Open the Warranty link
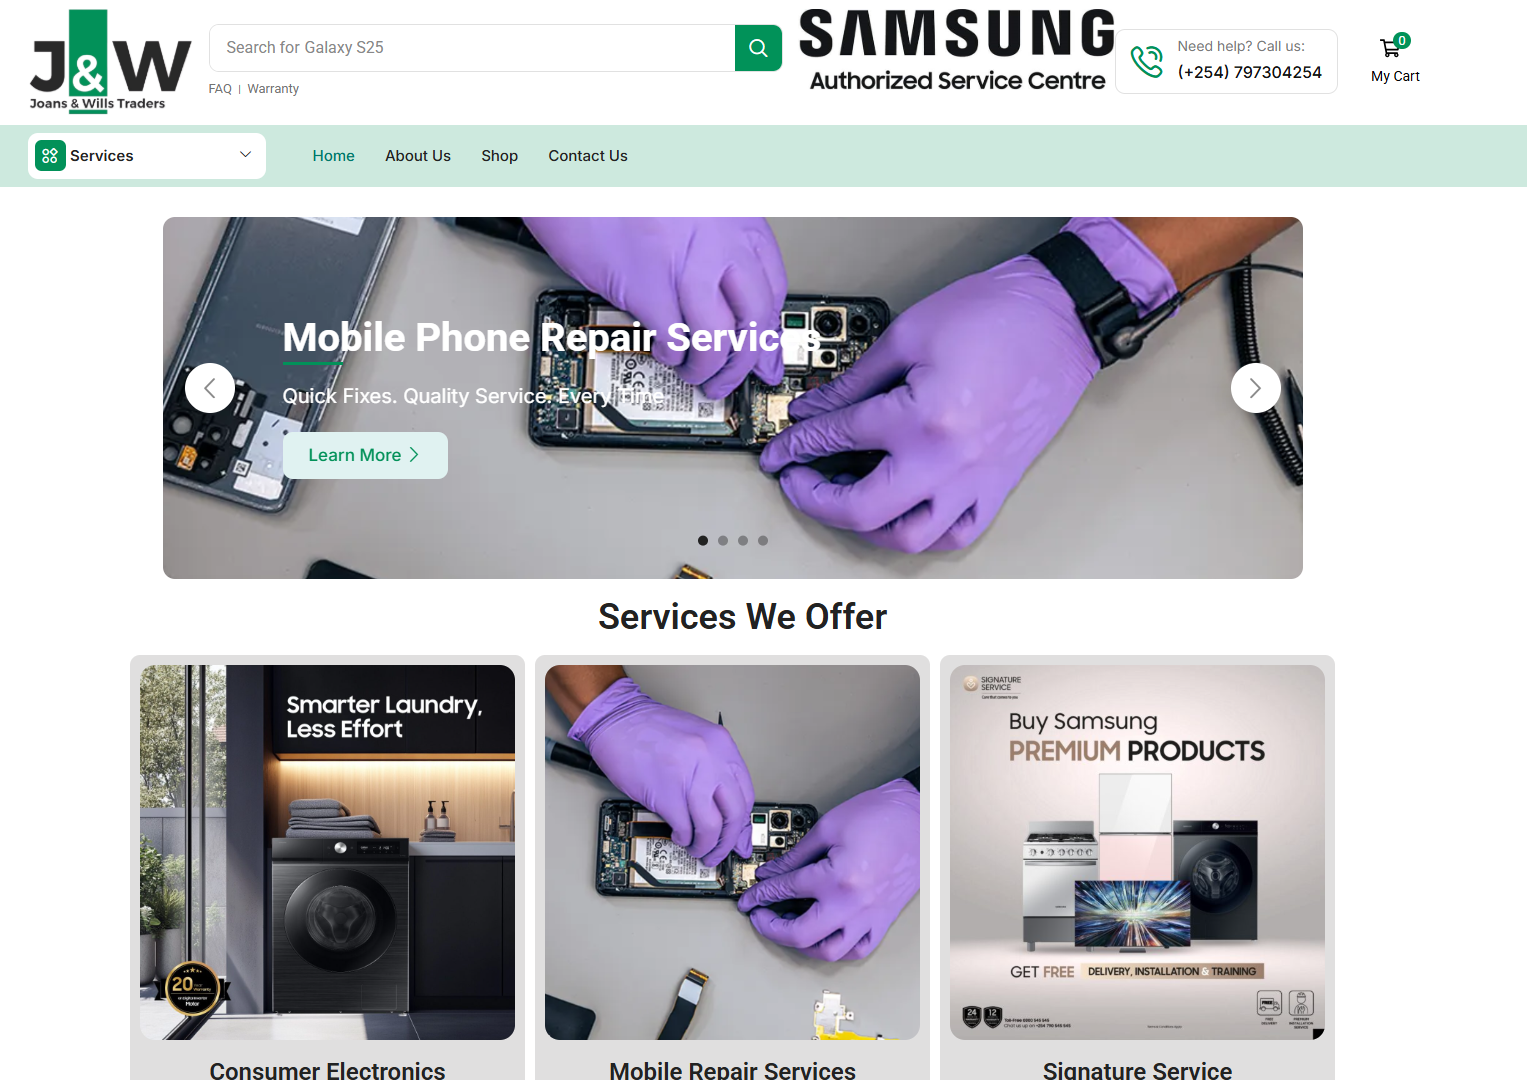This screenshot has height=1080, width=1527. coord(273,89)
